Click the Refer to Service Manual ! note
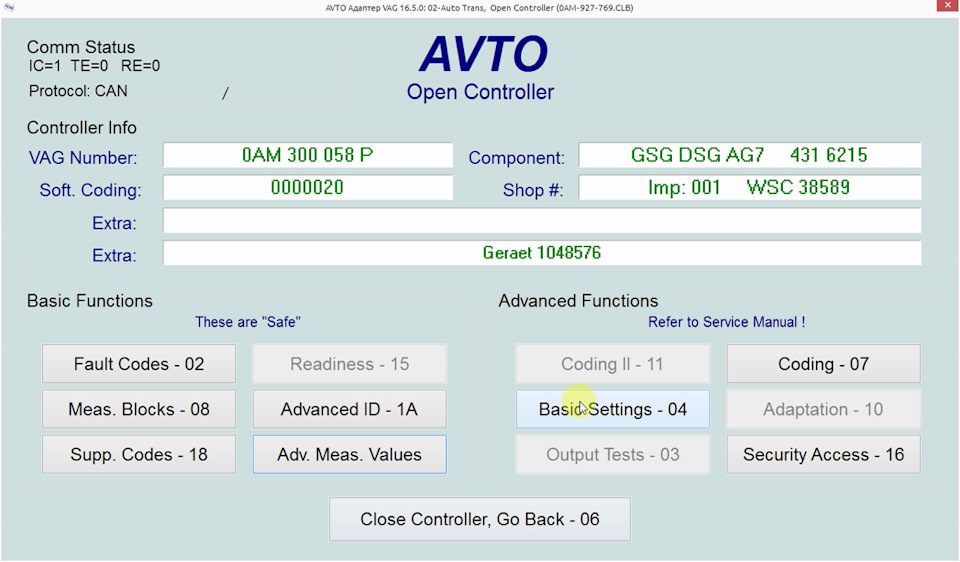This screenshot has height=562, width=960. tap(726, 322)
